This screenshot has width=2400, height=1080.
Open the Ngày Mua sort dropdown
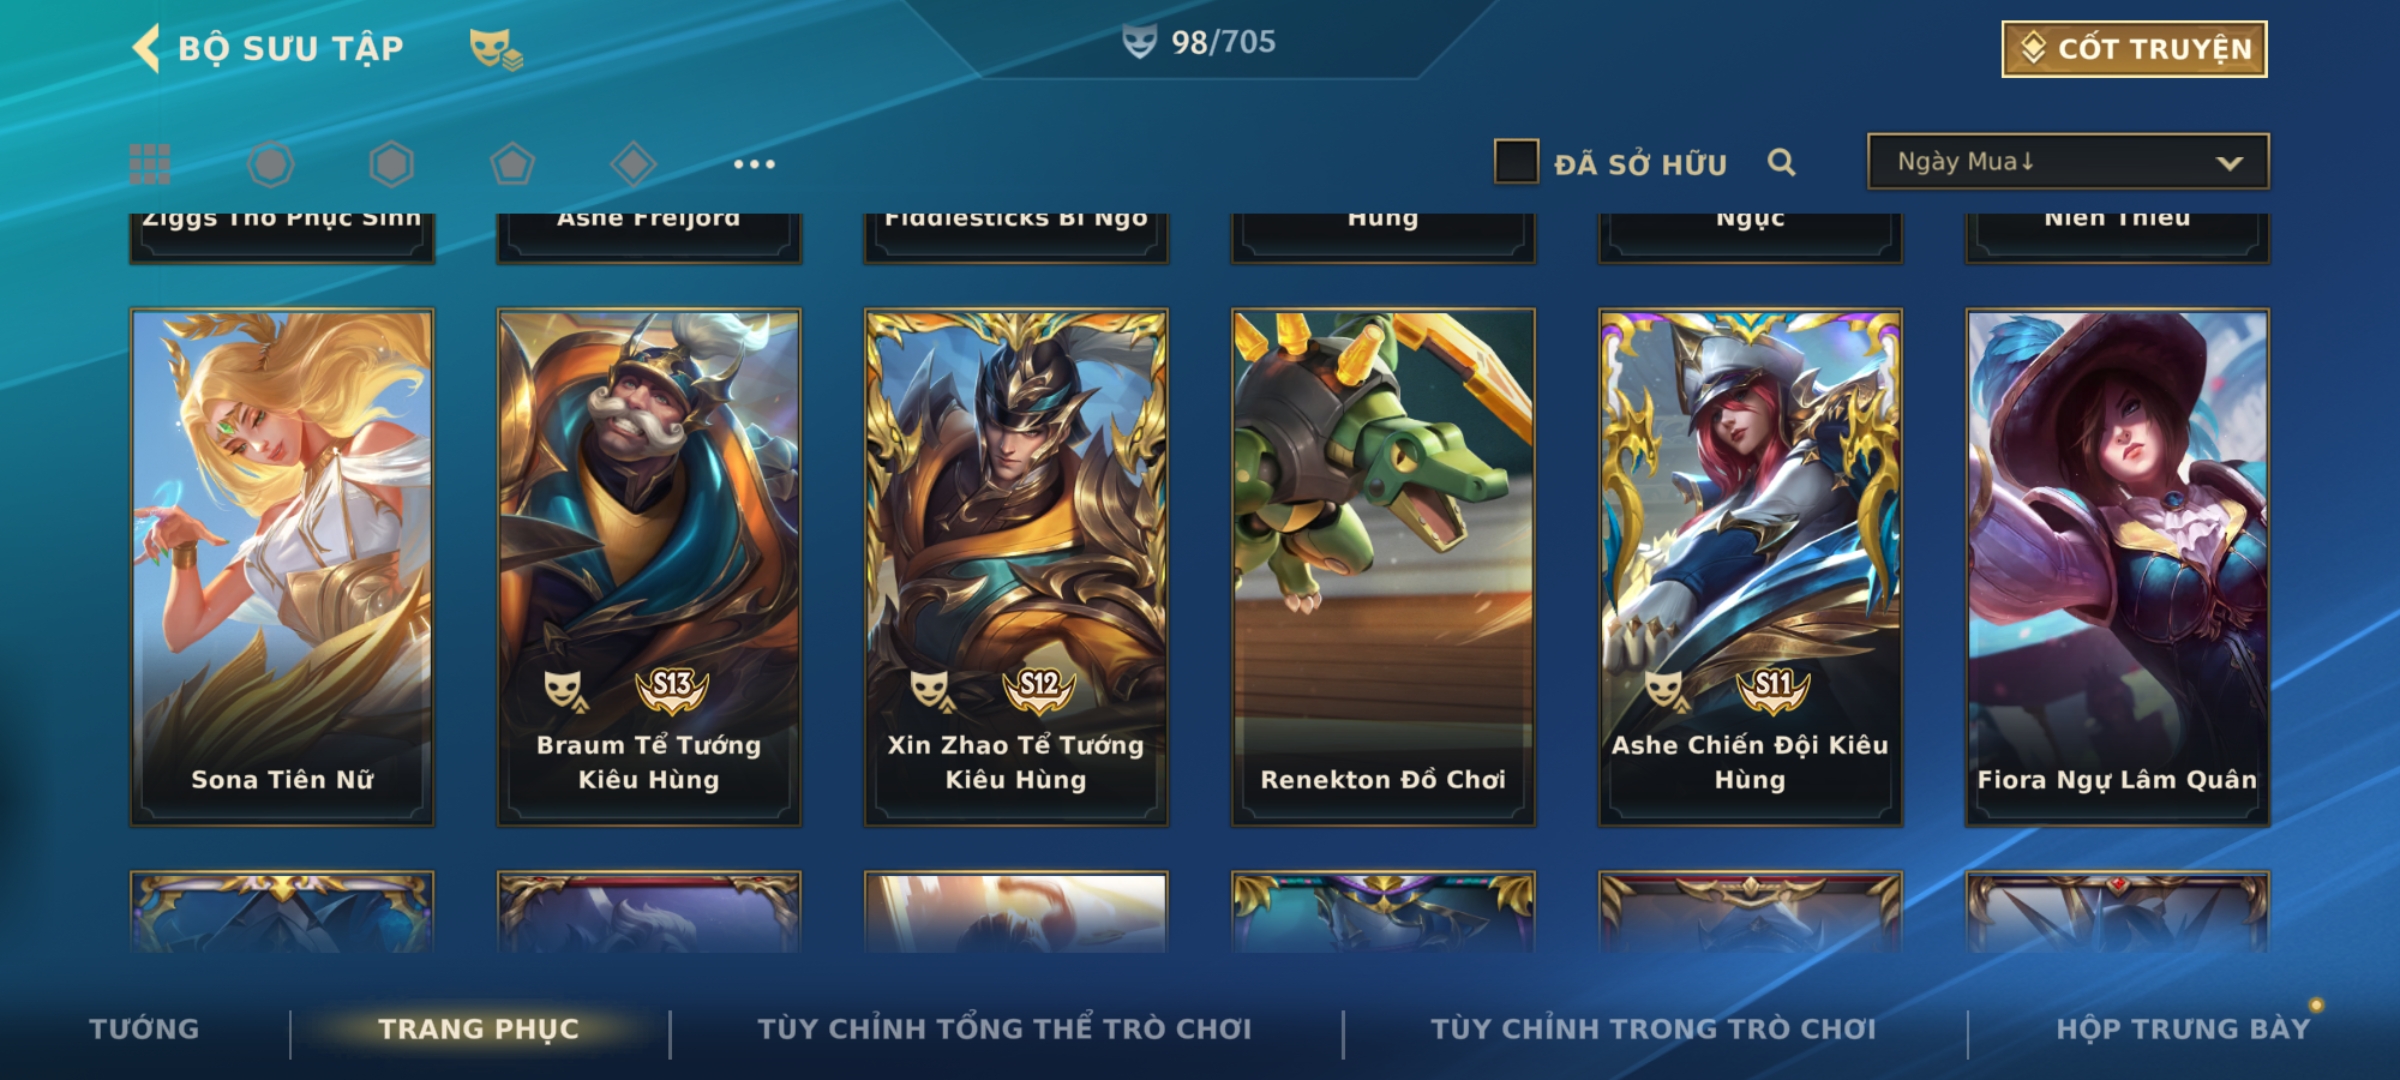pyautogui.click(x=2068, y=162)
